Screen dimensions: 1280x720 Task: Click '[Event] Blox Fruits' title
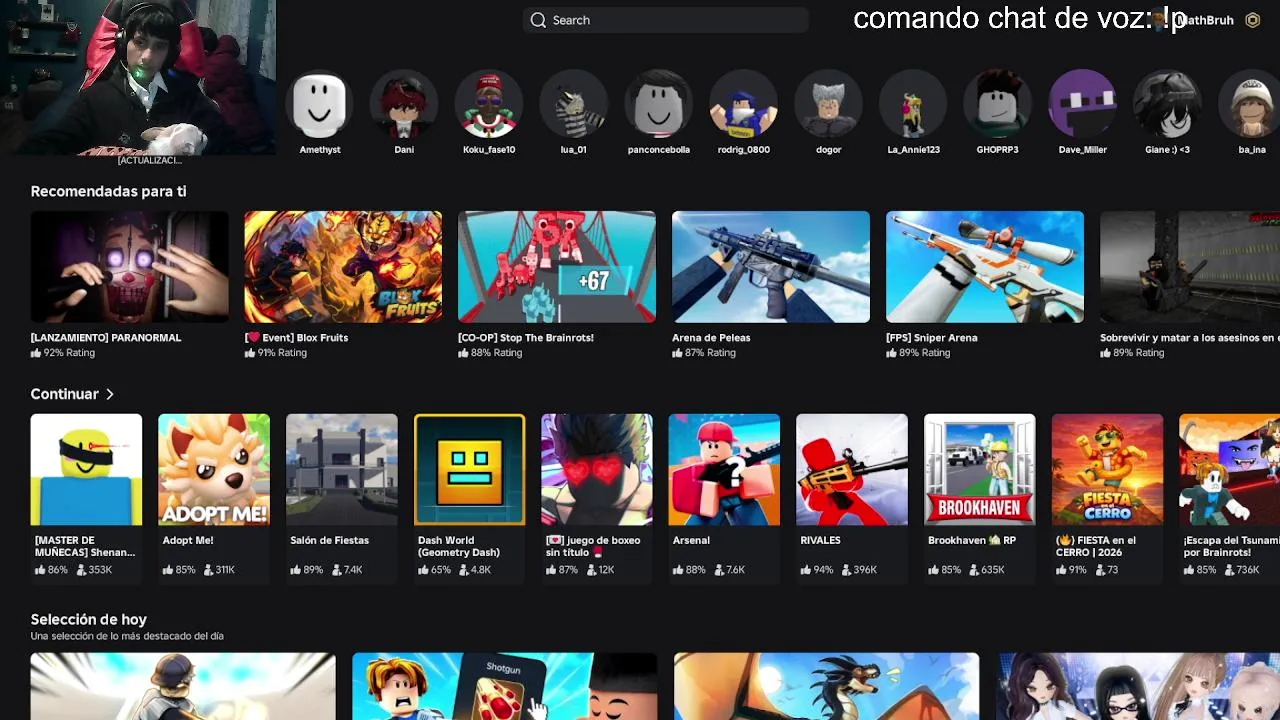pyautogui.click(x=296, y=338)
